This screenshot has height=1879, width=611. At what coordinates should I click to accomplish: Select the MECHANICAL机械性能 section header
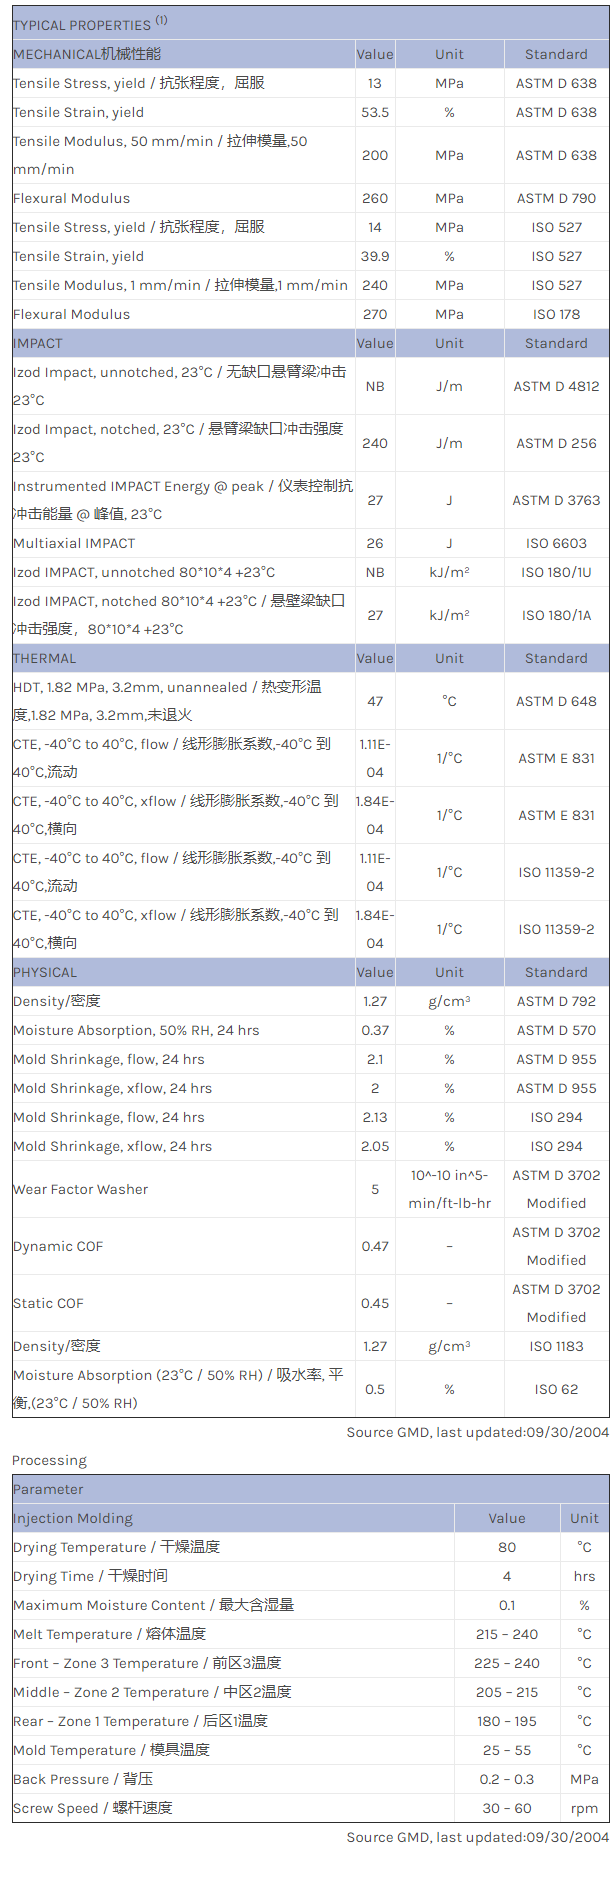pyautogui.click(x=87, y=54)
